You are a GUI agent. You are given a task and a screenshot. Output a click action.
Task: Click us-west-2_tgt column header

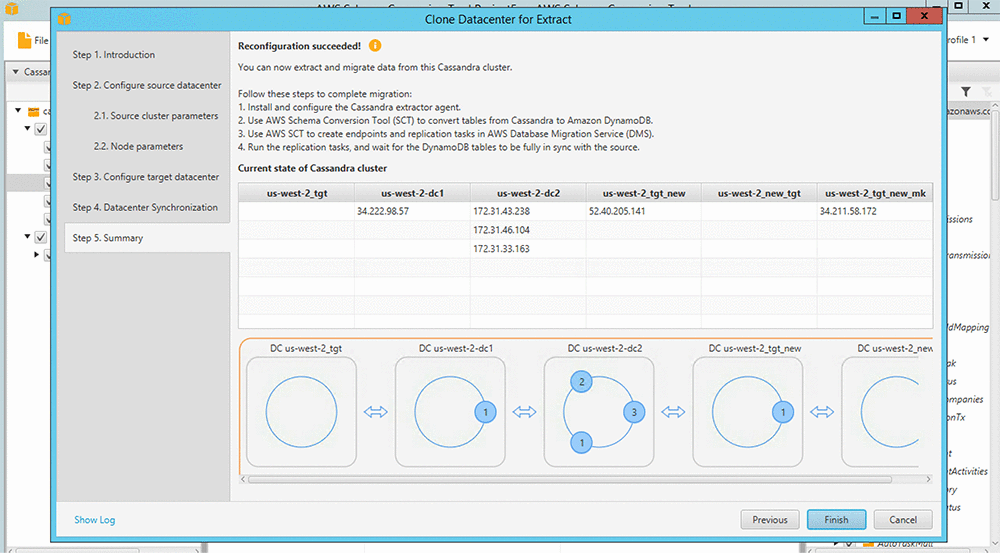tap(297, 193)
